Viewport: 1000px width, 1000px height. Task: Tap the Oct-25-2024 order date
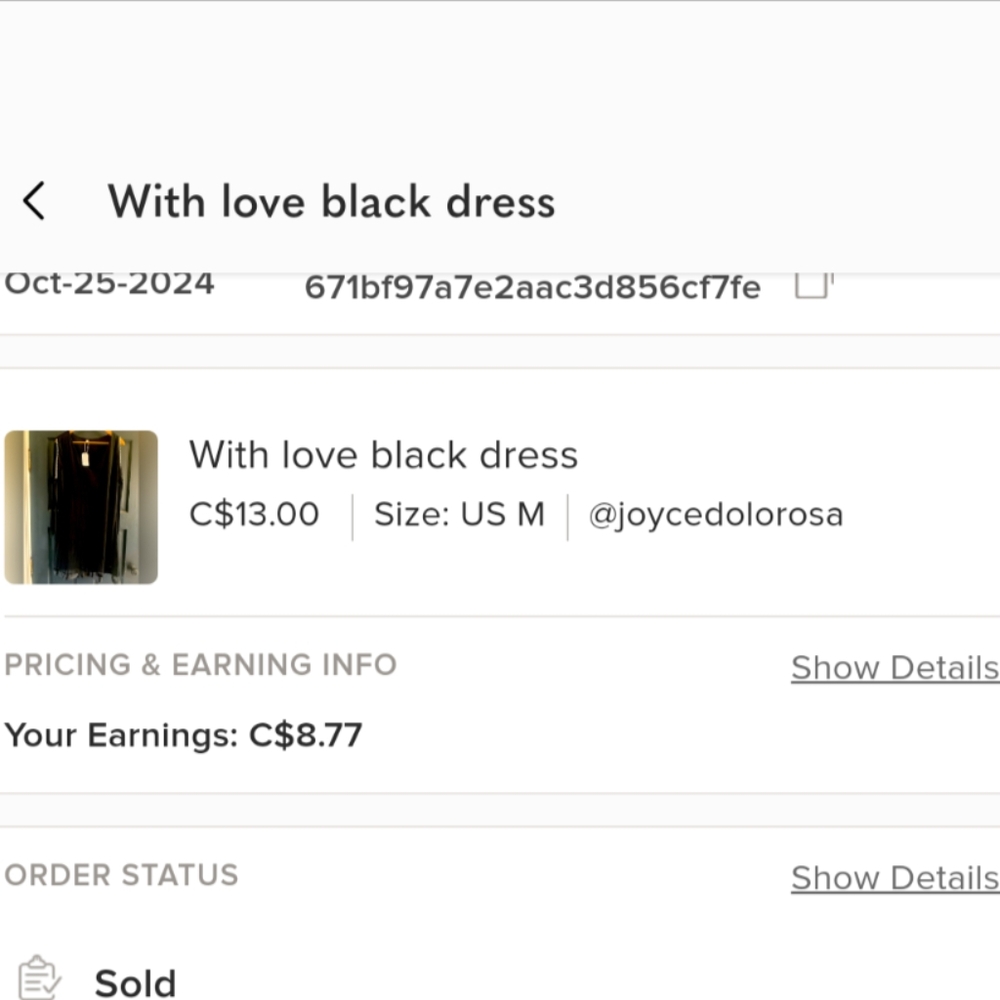point(109,284)
